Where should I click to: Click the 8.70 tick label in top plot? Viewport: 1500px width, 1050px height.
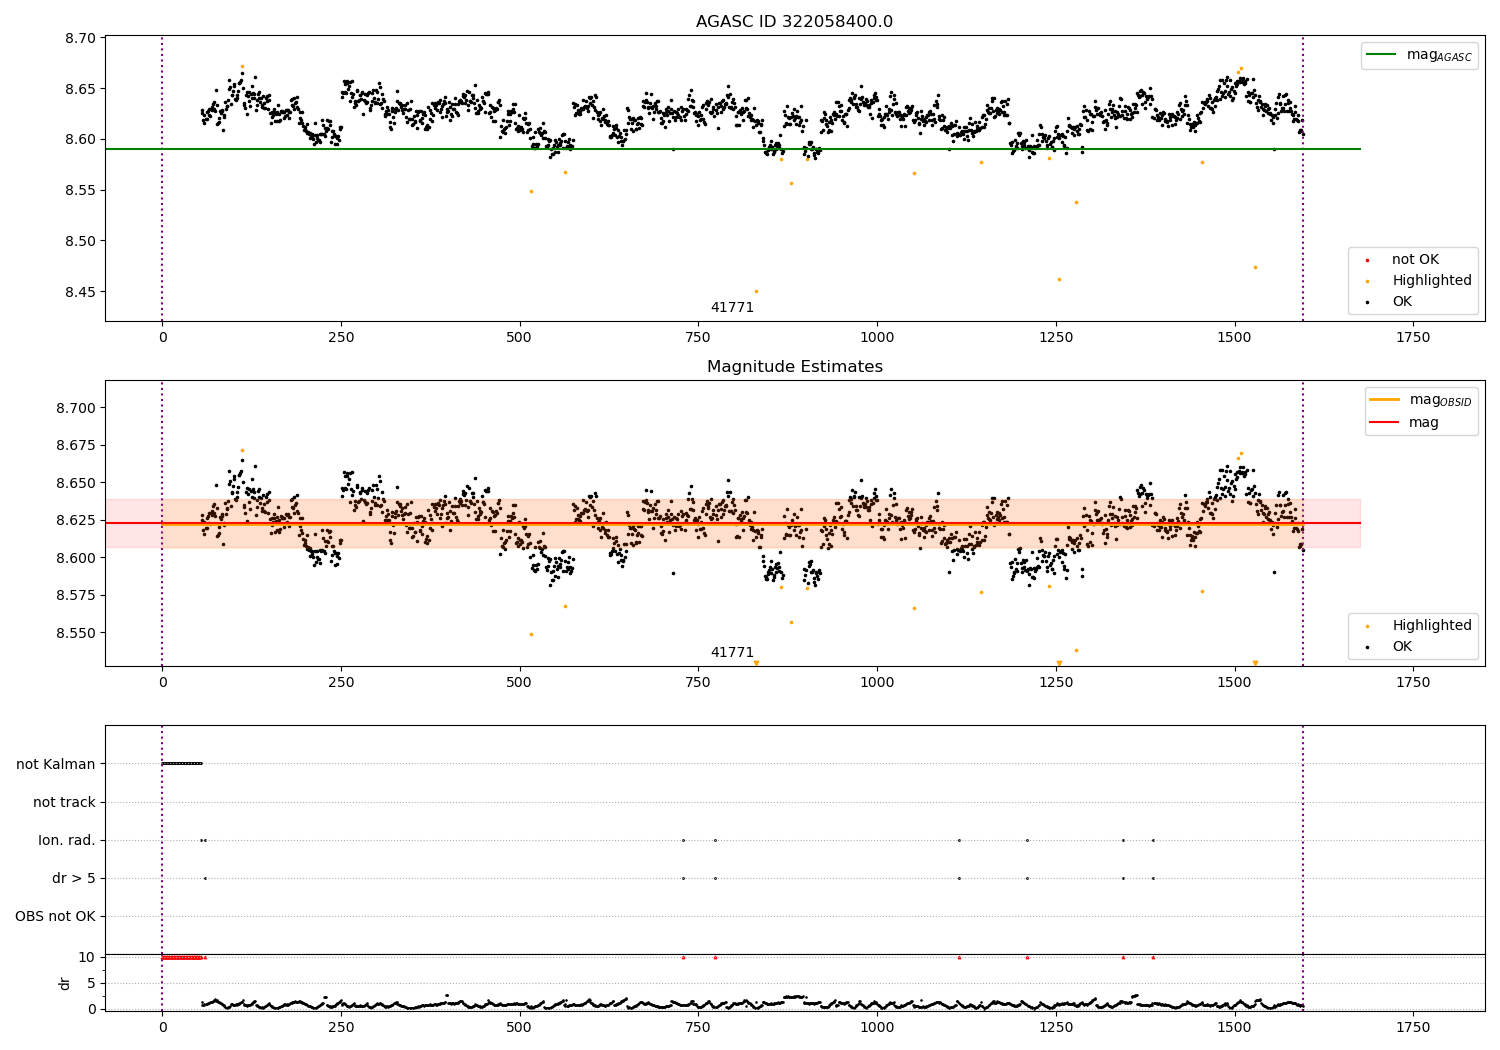pyautogui.click(x=79, y=38)
